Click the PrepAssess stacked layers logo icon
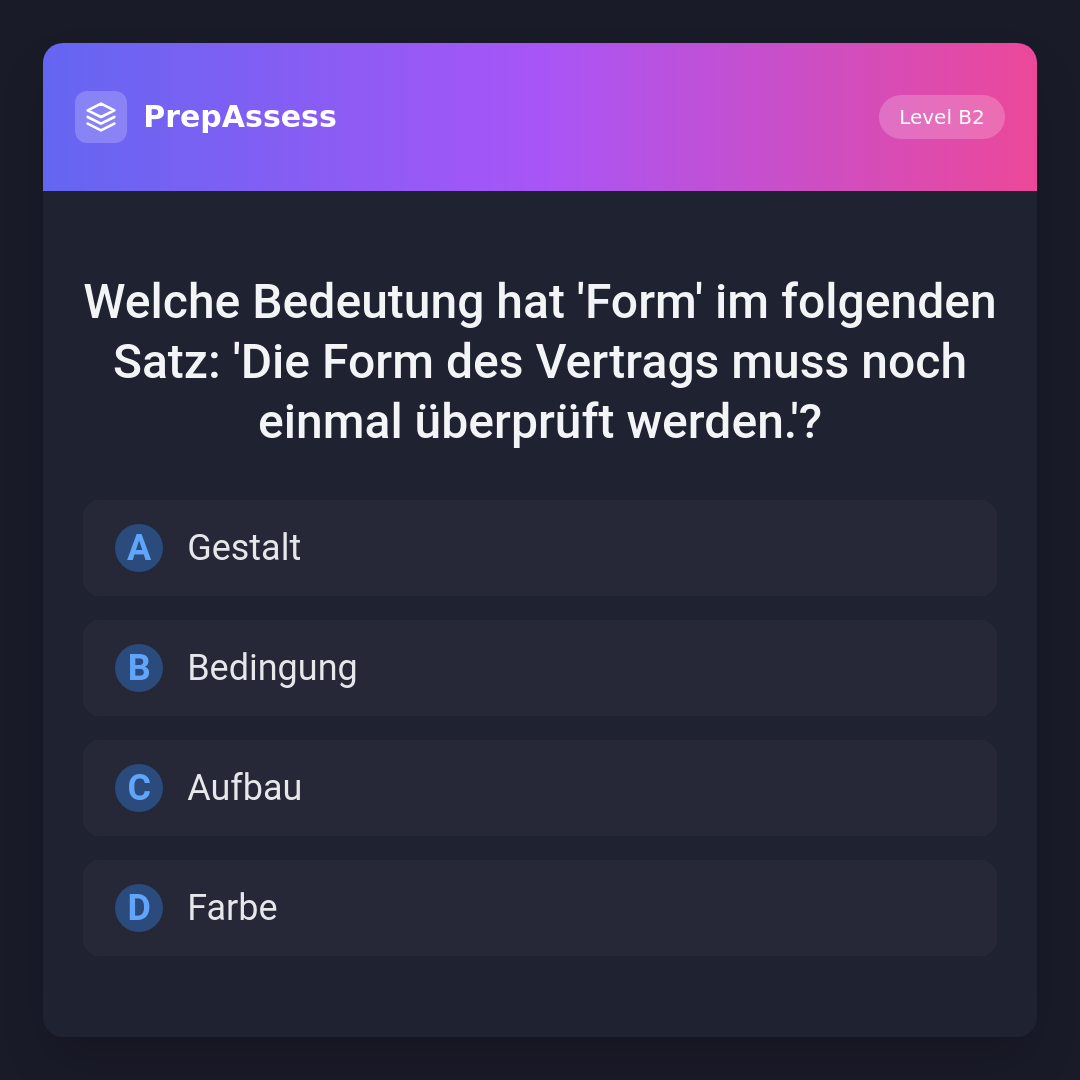 [x=101, y=117]
